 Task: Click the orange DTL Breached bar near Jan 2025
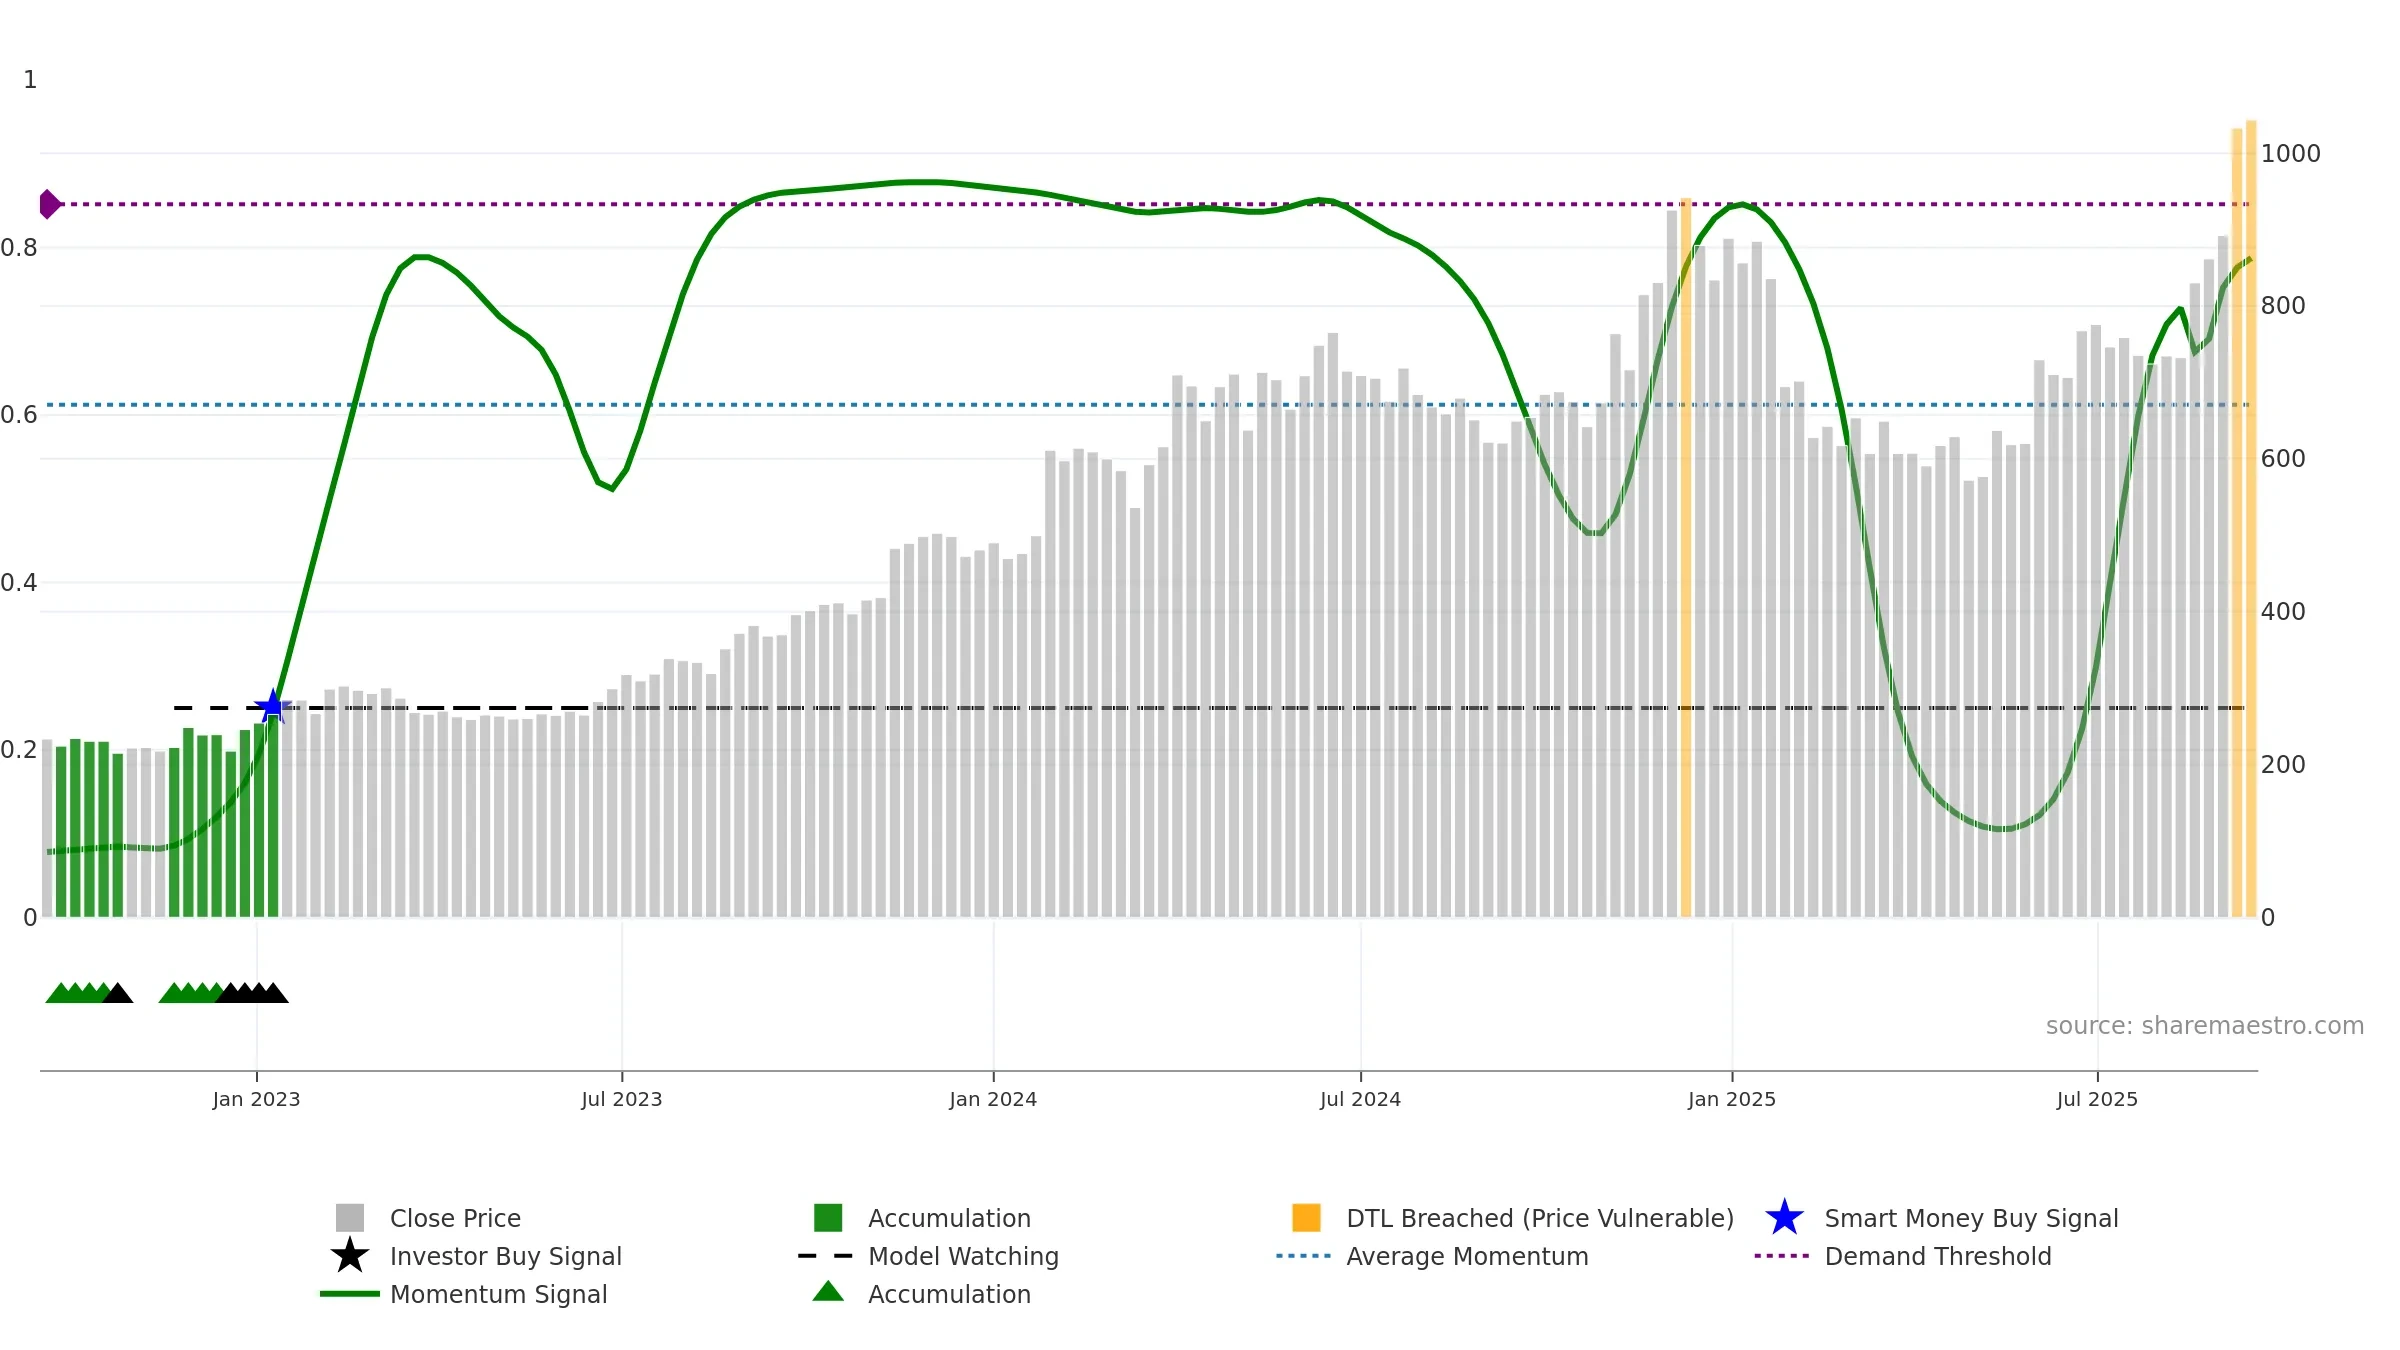pyautogui.click(x=1686, y=557)
